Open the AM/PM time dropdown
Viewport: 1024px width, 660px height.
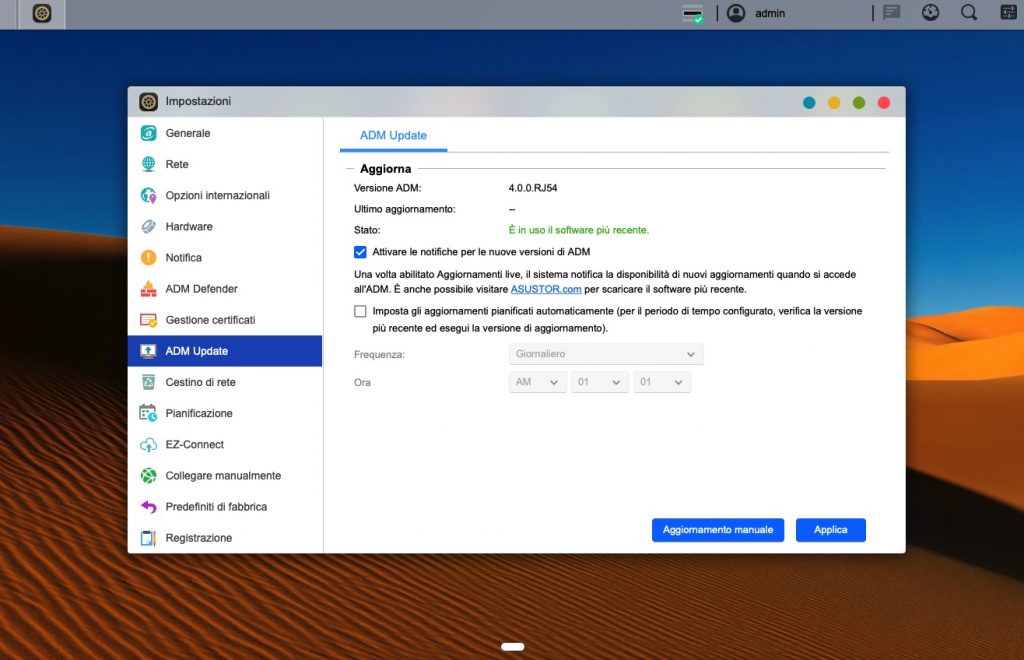(537, 382)
